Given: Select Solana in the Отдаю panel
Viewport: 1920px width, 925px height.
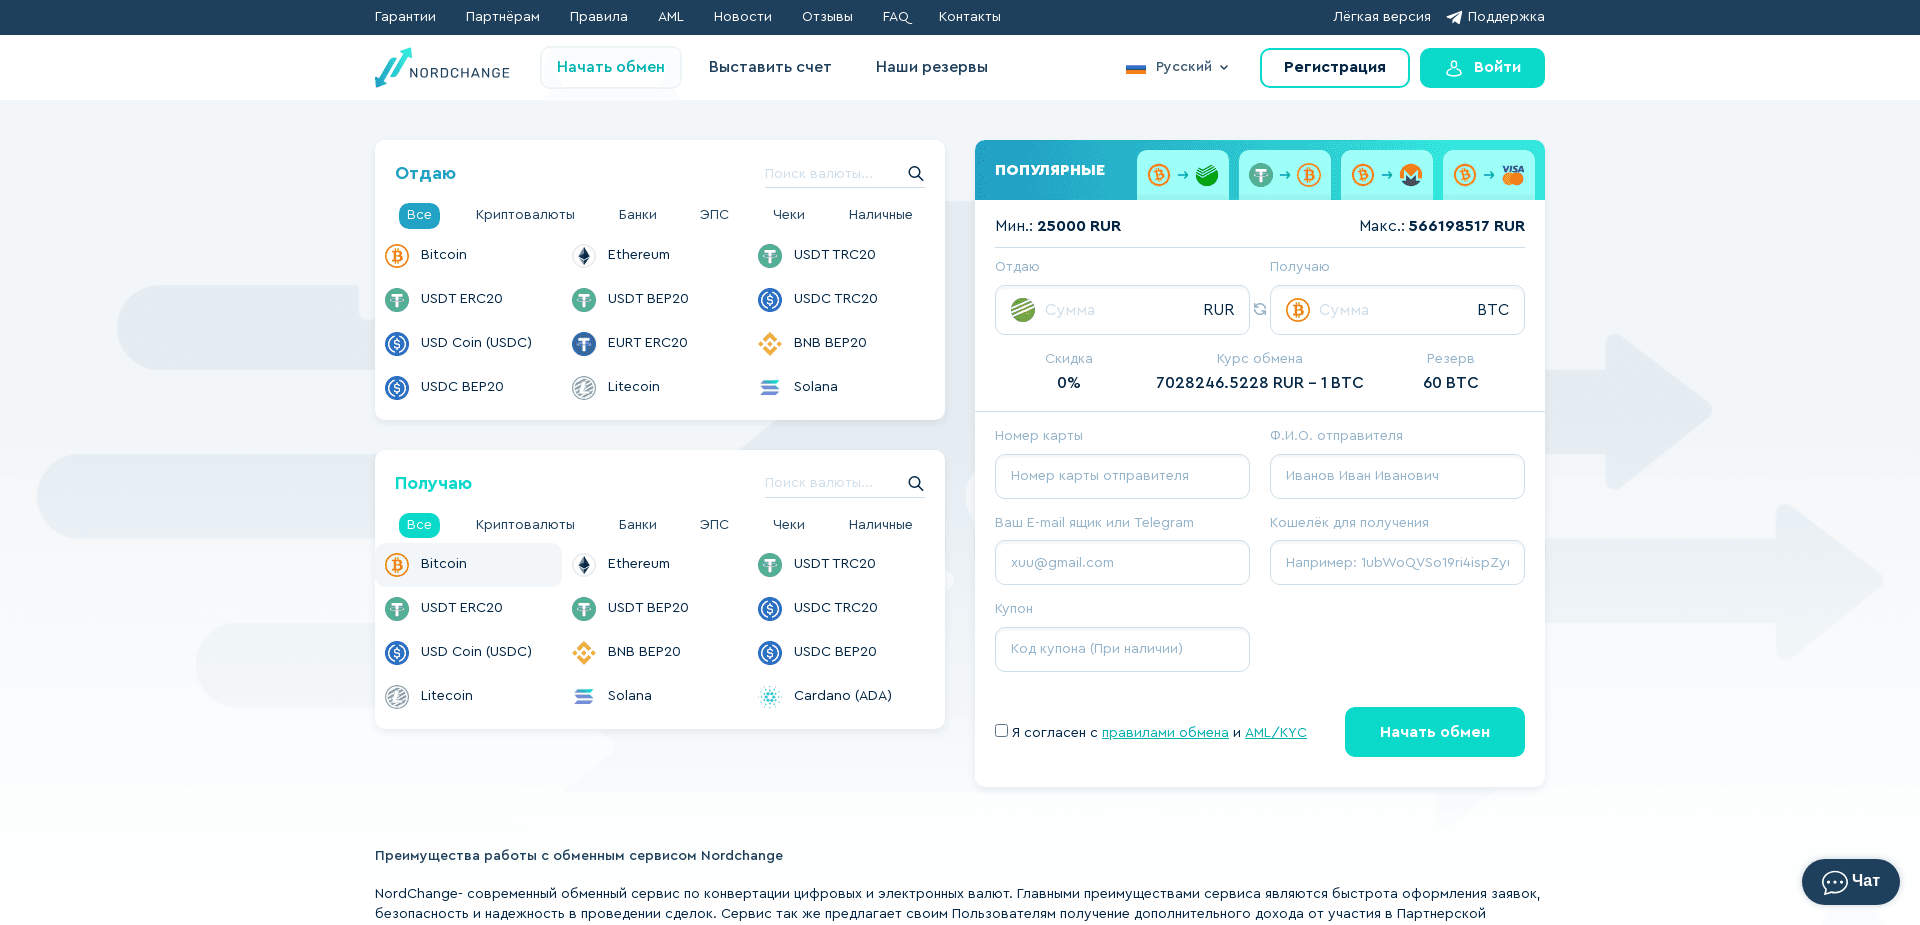Looking at the screenshot, I should click(814, 387).
